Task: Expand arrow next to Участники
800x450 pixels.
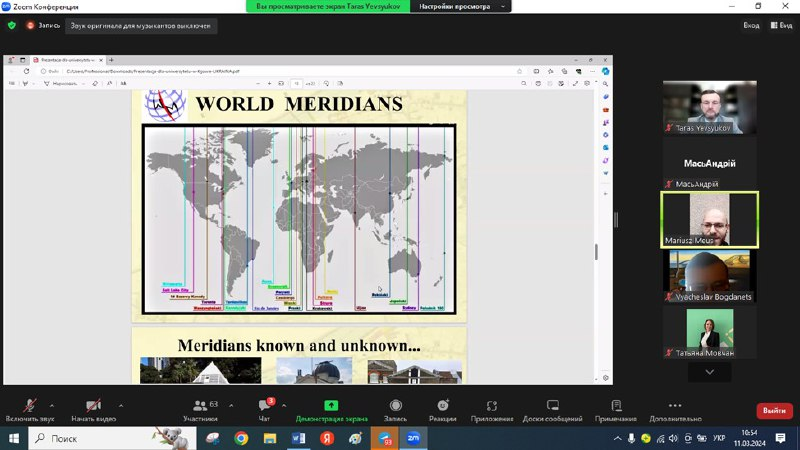Action: (x=231, y=406)
